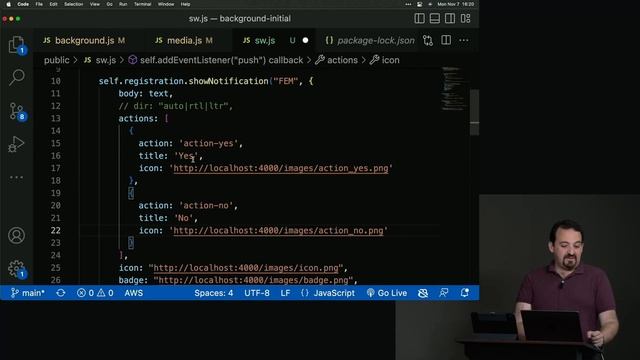Click images/icon.png URL link
Viewport: 640px width, 360px height.
pyautogui.click(x=246, y=268)
